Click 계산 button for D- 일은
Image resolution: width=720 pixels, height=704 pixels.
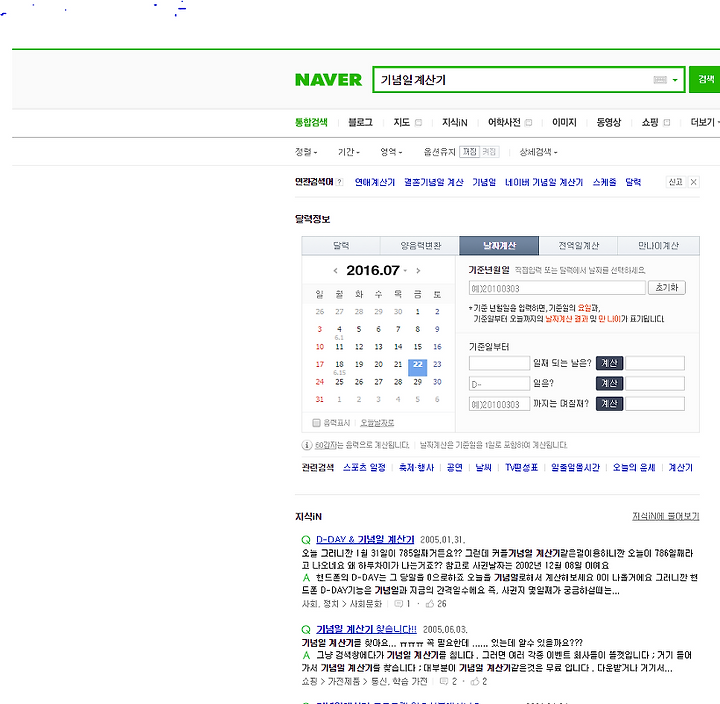(609, 383)
